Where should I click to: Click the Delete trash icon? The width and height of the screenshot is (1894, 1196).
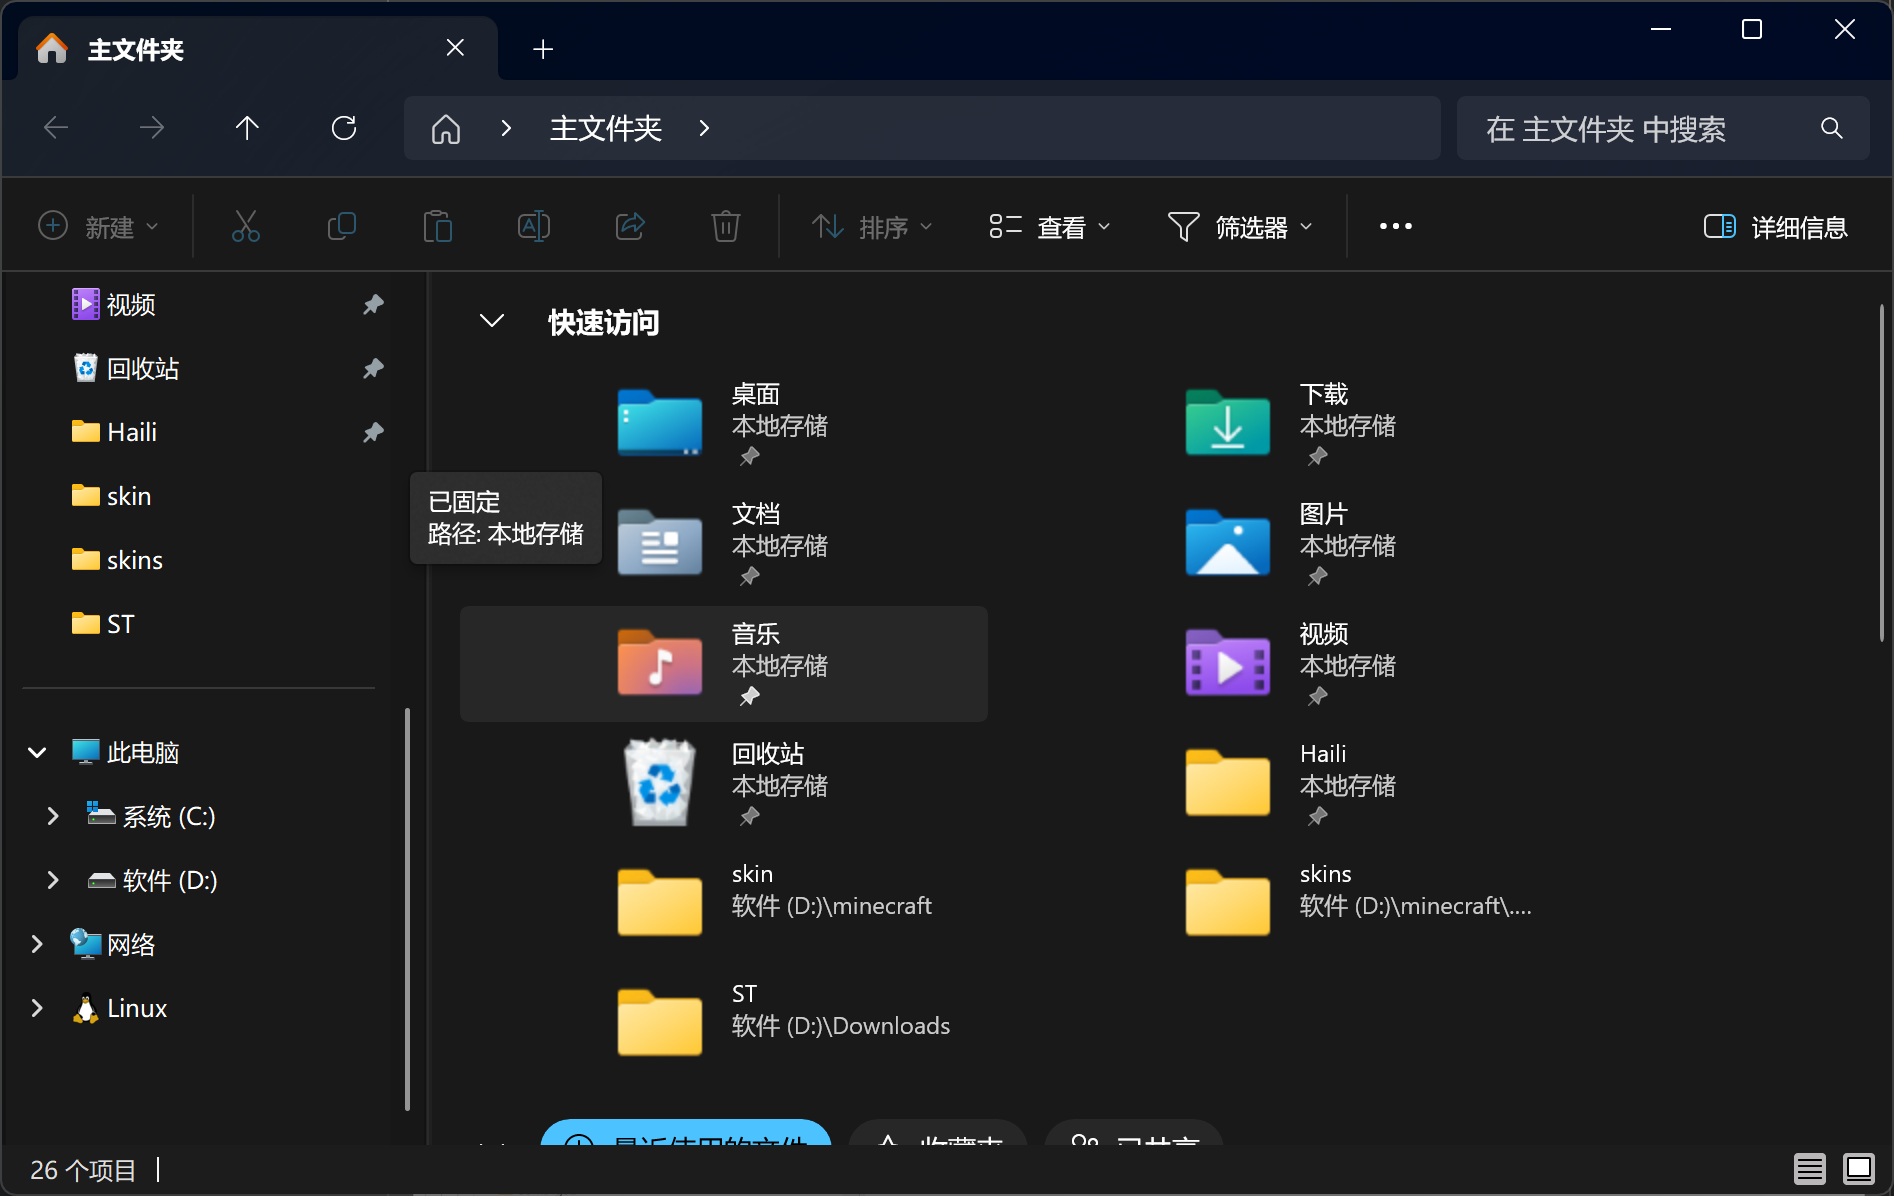725,226
